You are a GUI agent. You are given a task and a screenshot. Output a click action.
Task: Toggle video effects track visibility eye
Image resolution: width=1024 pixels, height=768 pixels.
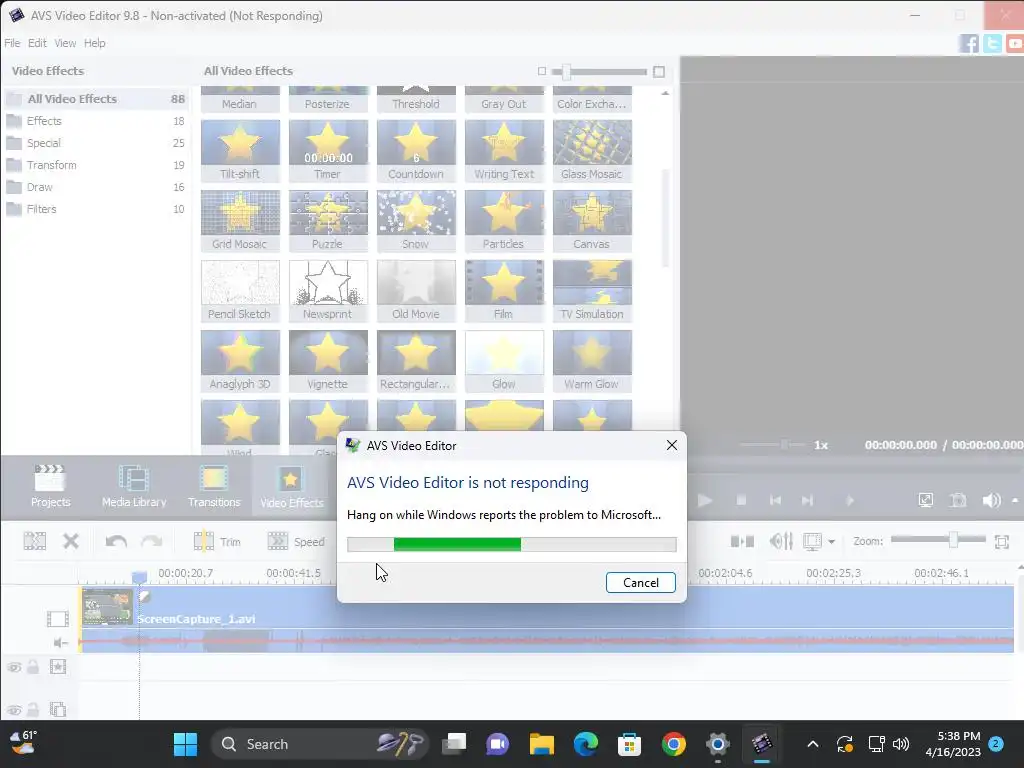14,667
